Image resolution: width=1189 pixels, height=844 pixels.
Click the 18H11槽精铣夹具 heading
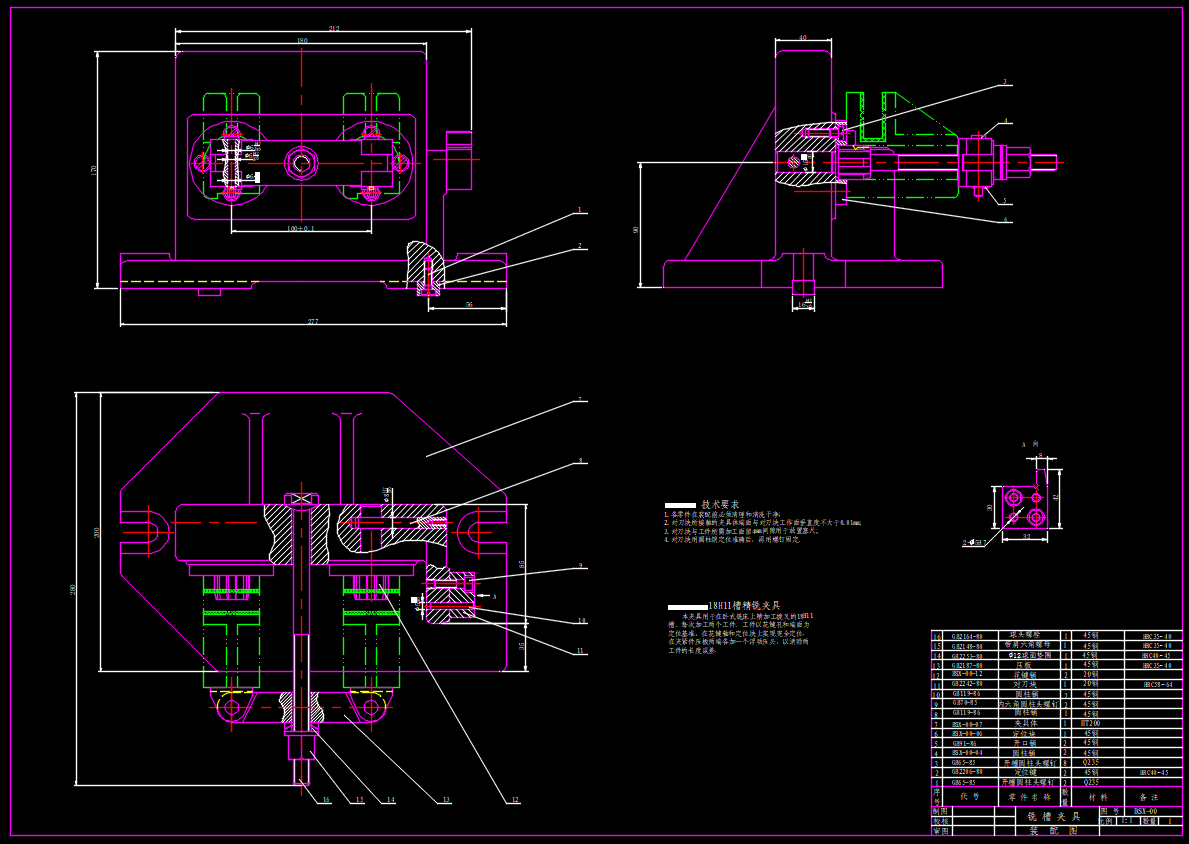(x=744, y=606)
